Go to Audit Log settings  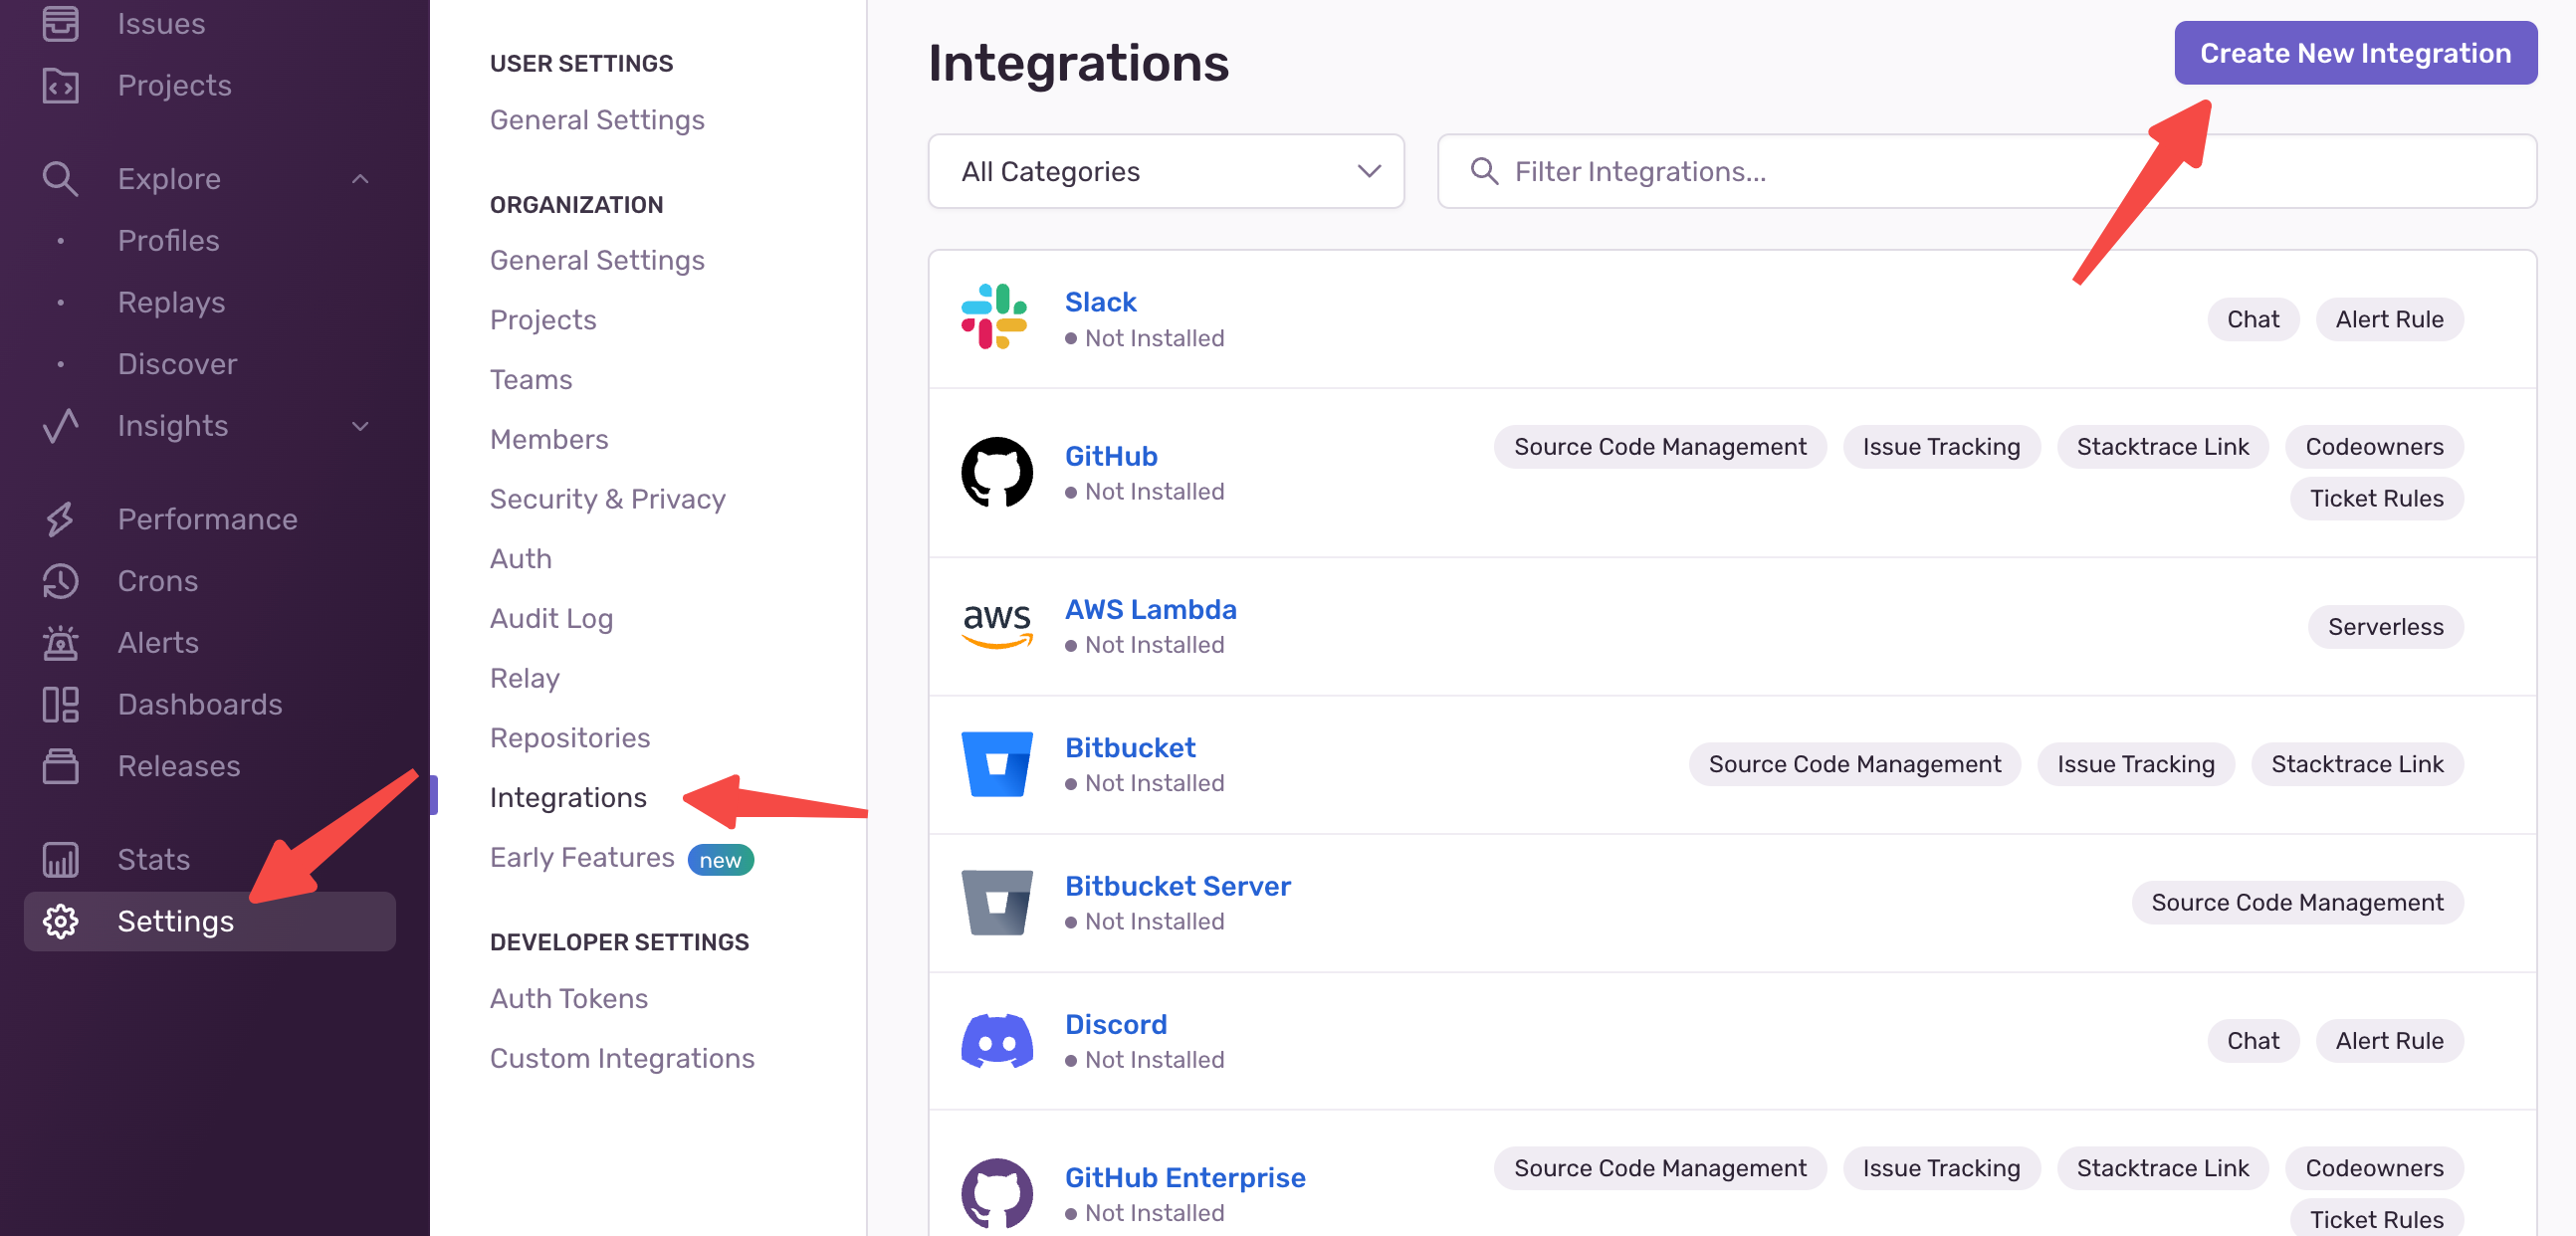tap(551, 618)
